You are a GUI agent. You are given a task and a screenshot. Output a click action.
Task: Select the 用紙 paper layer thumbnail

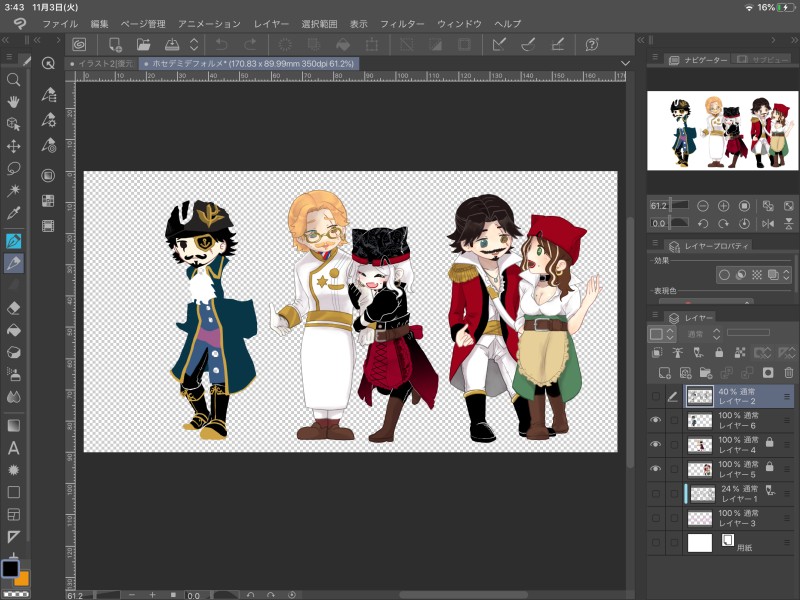pyautogui.click(x=699, y=543)
